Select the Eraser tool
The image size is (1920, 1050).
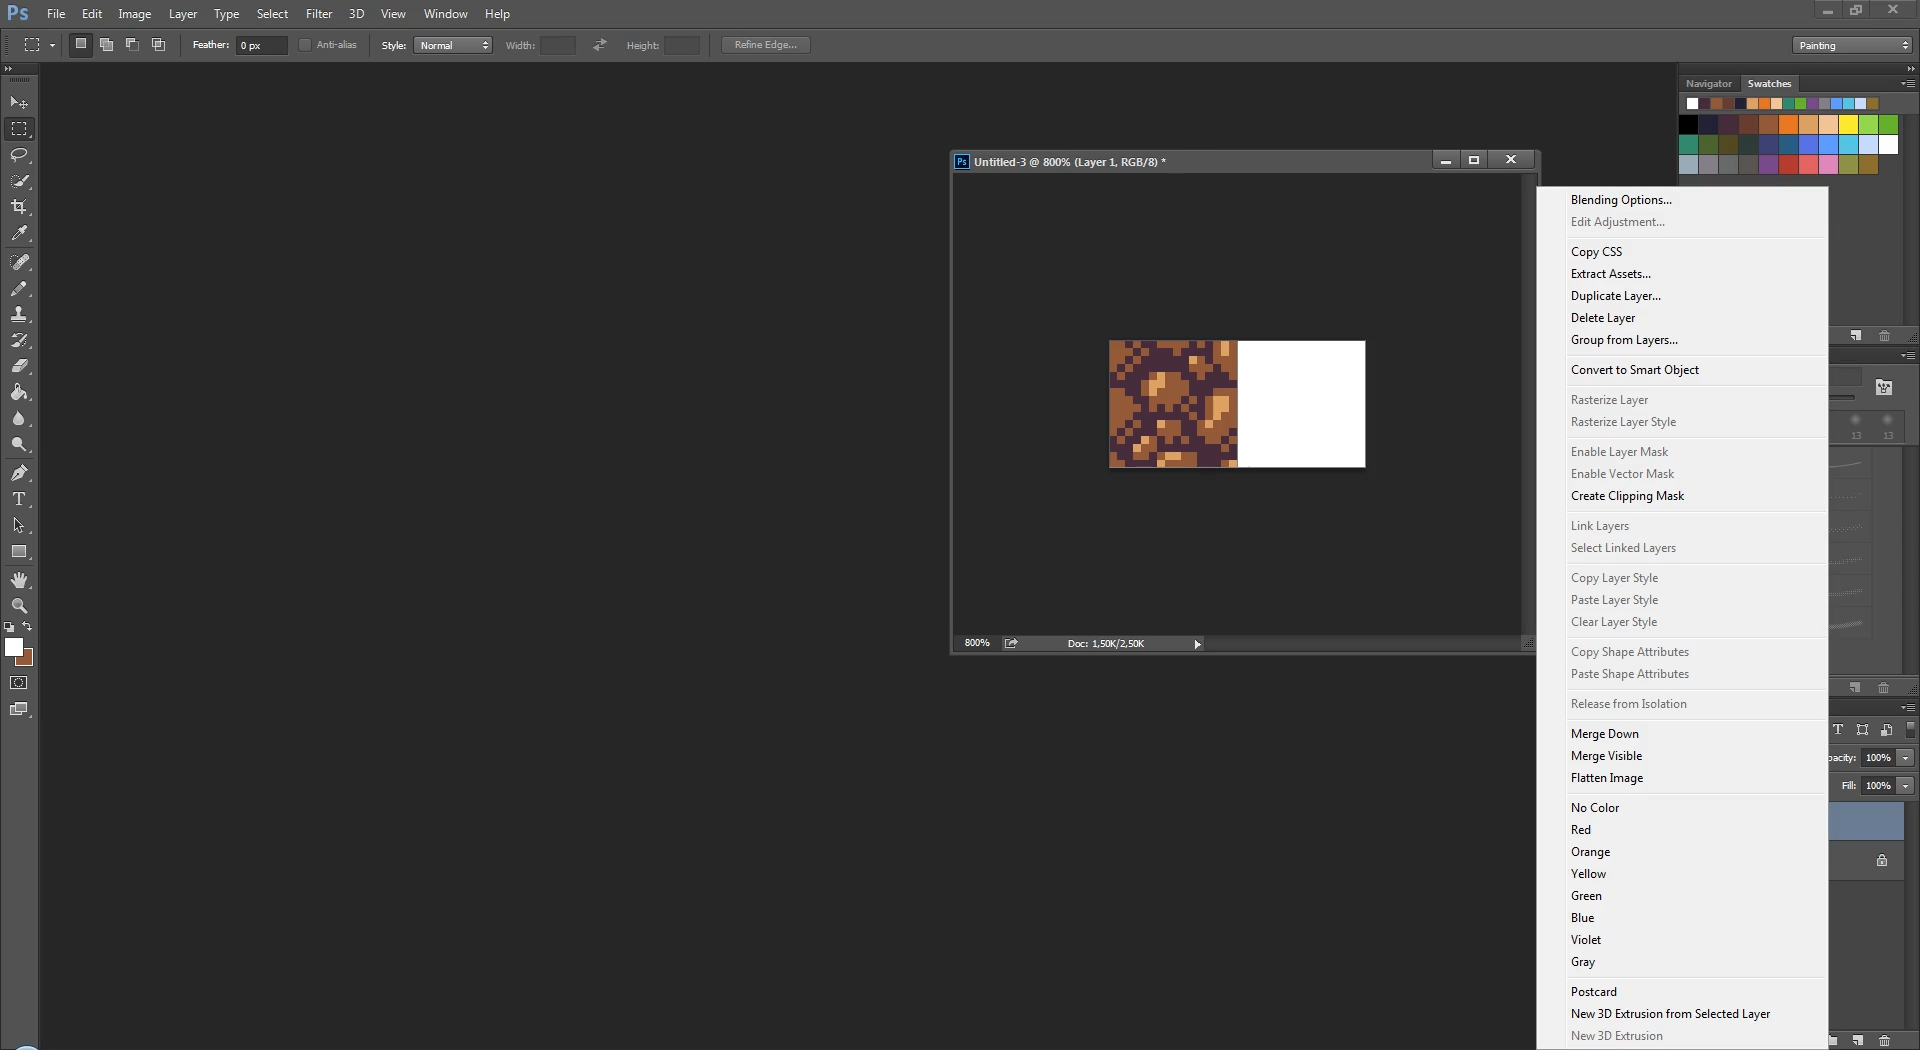(x=19, y=366)
